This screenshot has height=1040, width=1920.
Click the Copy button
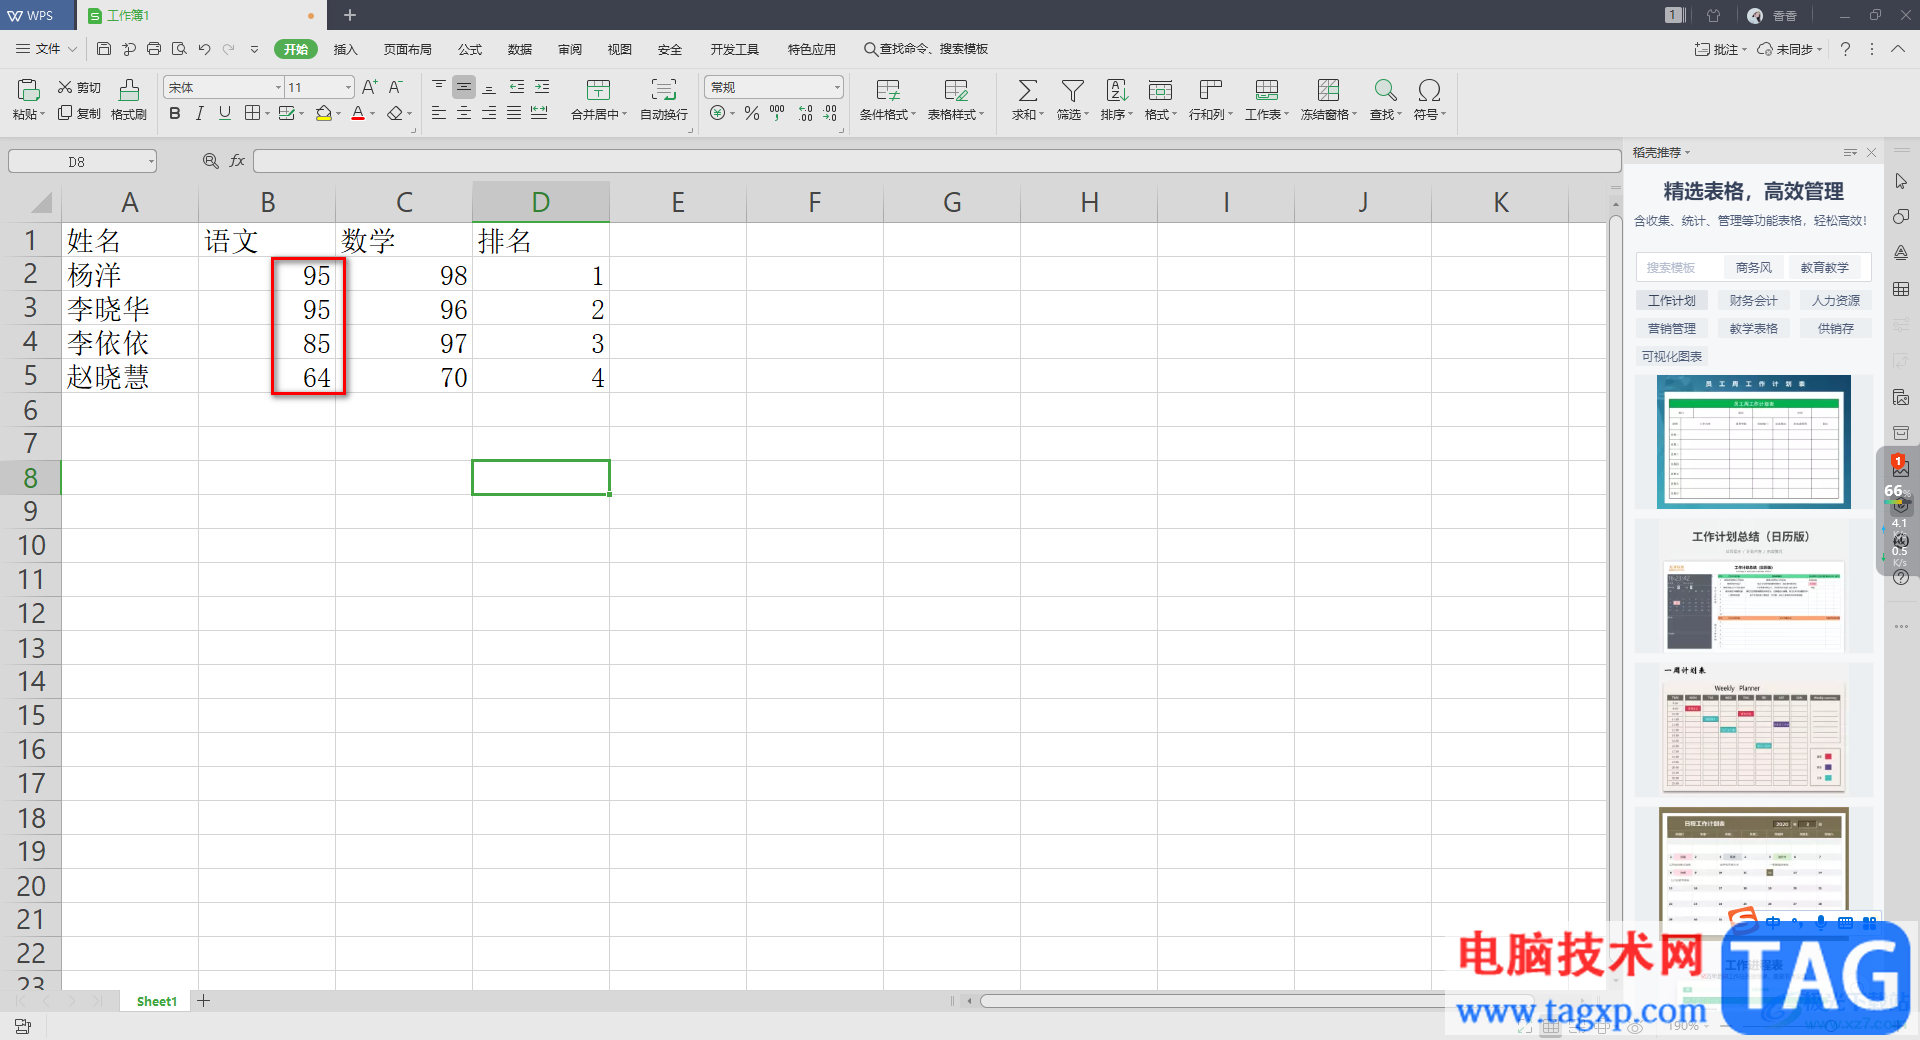pos(79,114)
